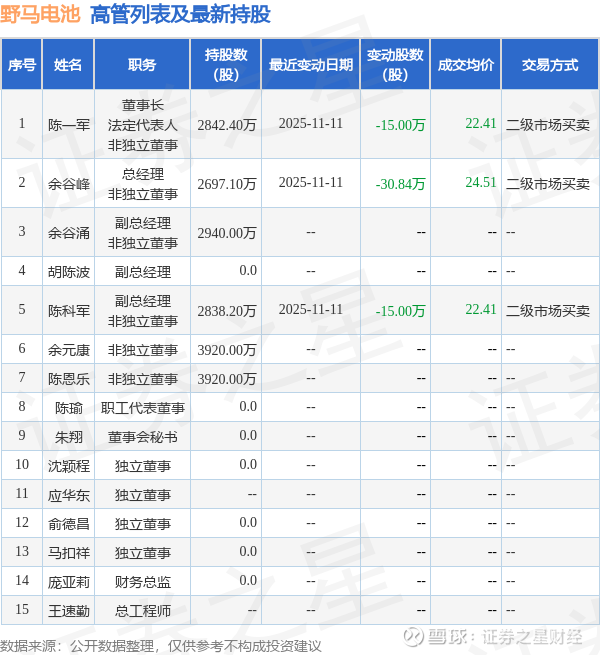Image resolution: width=600 pixels, height=655 pixels.
Task: Select the 持股数(股) column header
Action: [x=226, y=65]
